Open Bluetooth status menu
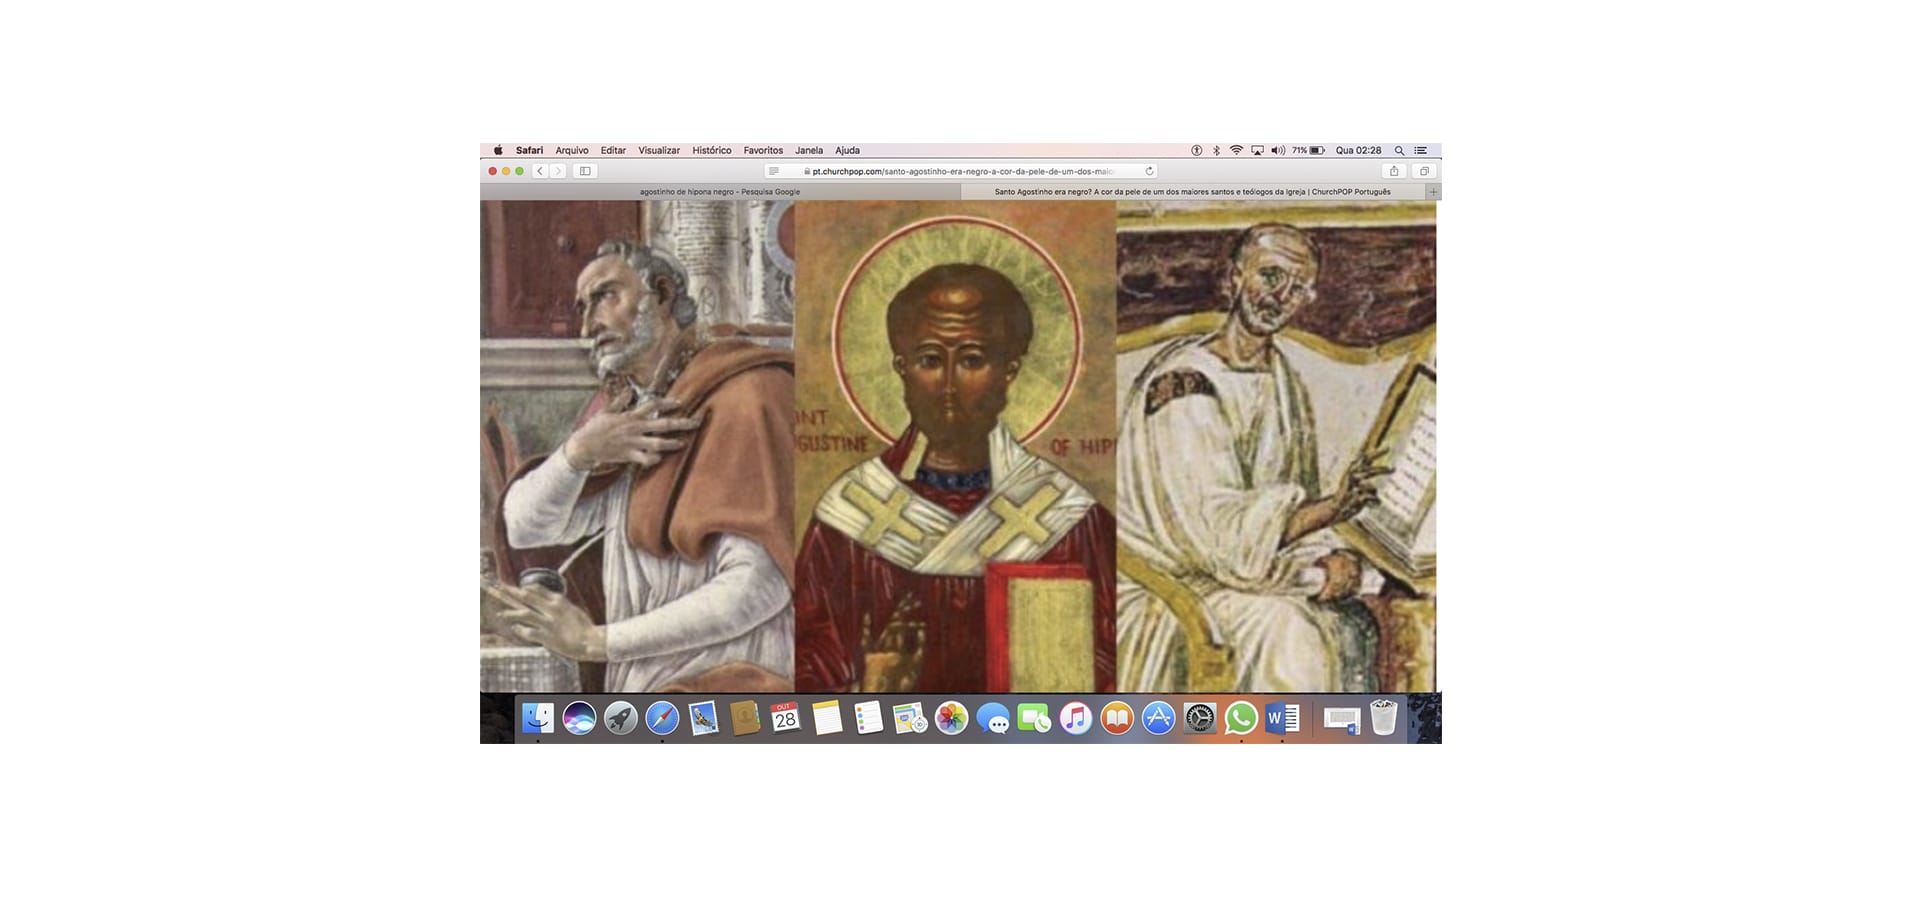This screenshot has height=900, width=1920. pos(1216,150)
